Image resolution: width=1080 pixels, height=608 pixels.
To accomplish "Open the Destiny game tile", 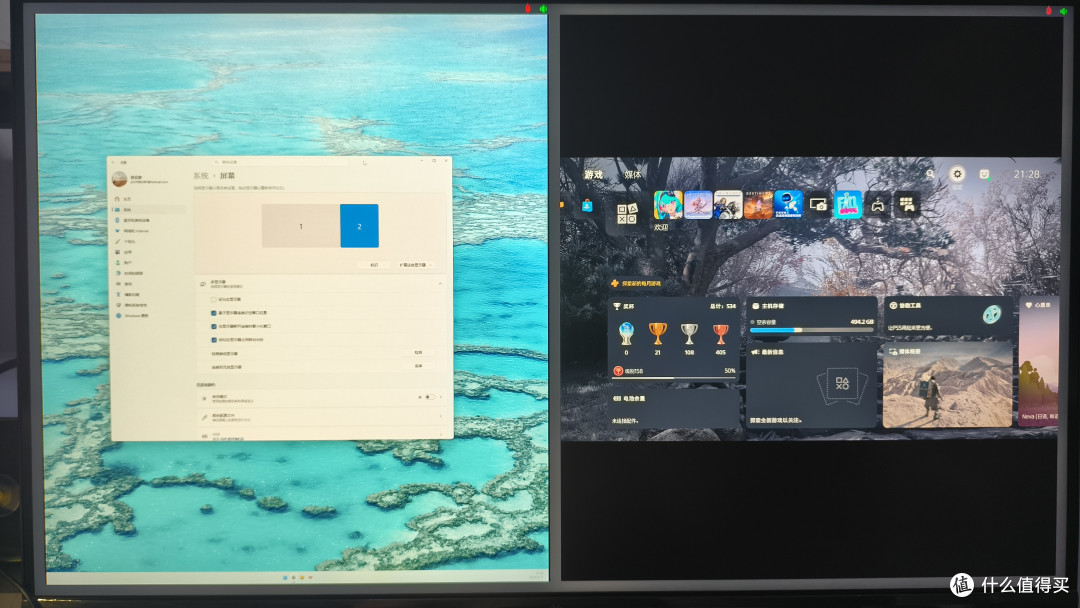I will (758, 205).
